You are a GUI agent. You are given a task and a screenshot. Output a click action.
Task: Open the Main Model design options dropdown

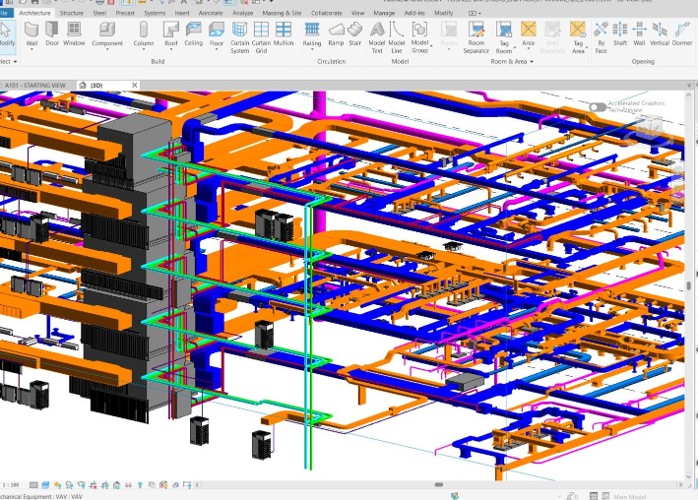[x=629, y=496]
